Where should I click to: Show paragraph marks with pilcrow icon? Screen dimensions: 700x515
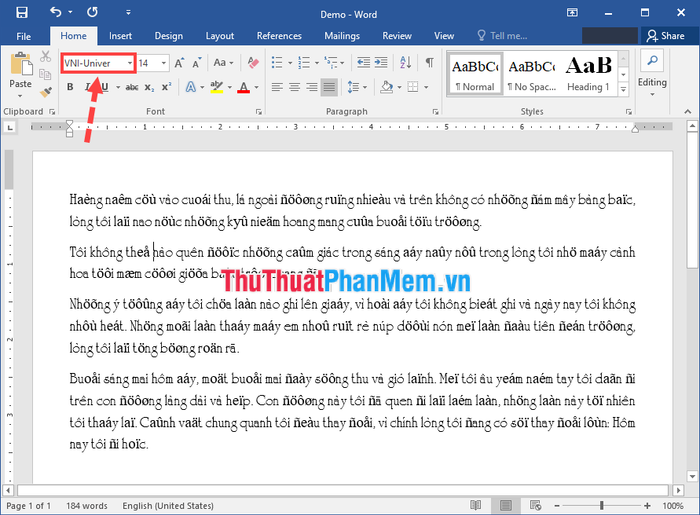tap(429, 63)
